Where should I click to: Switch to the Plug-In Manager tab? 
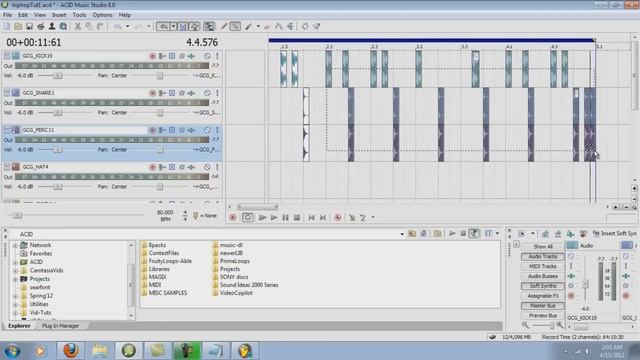click(x=60, y=326)
